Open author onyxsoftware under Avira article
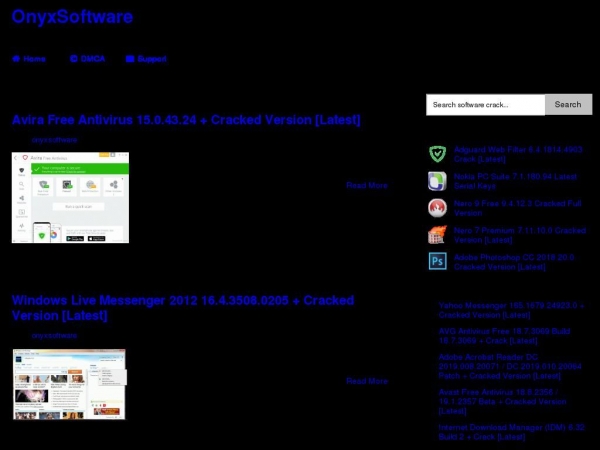 [x=54, y=140]
